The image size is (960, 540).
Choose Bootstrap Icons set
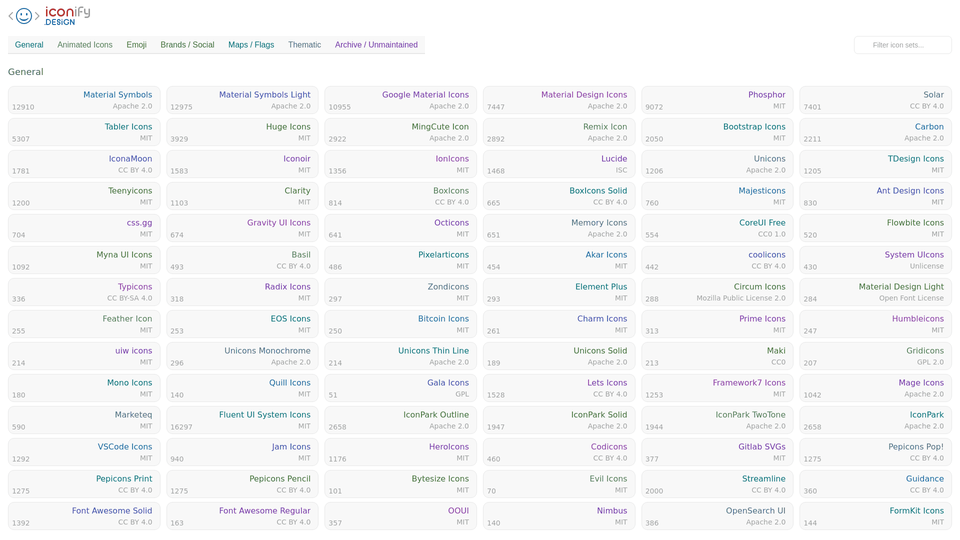pos(717,132)
